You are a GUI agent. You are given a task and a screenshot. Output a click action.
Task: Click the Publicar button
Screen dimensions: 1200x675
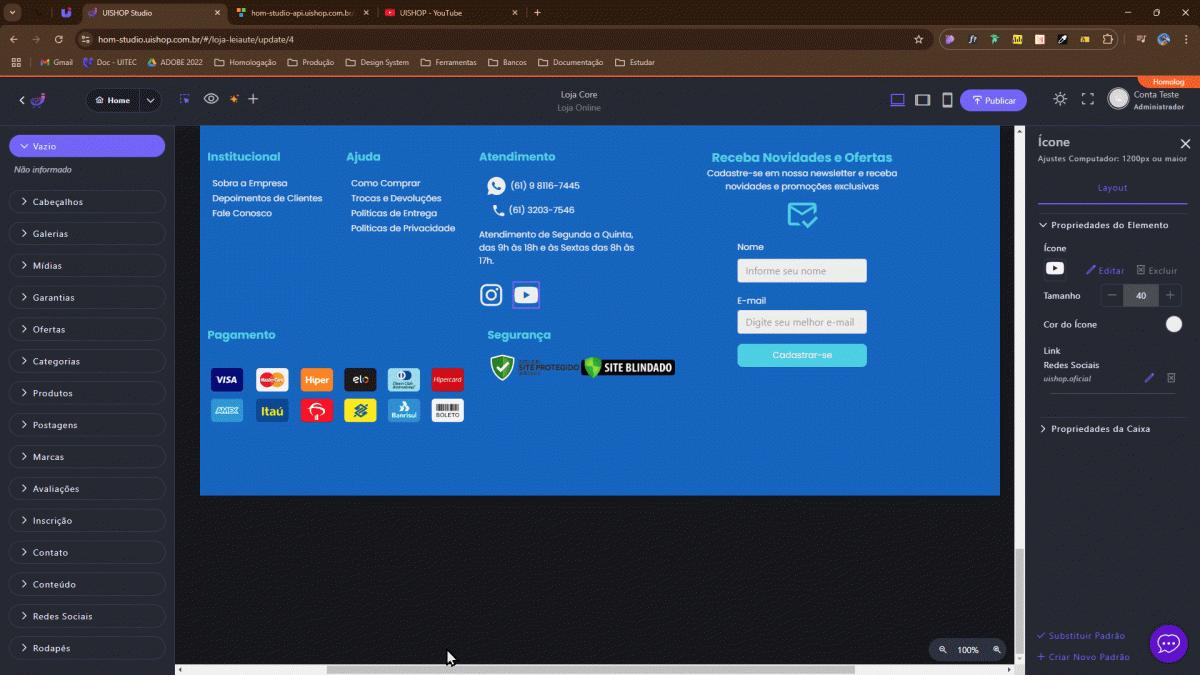[x=992, y=100]
